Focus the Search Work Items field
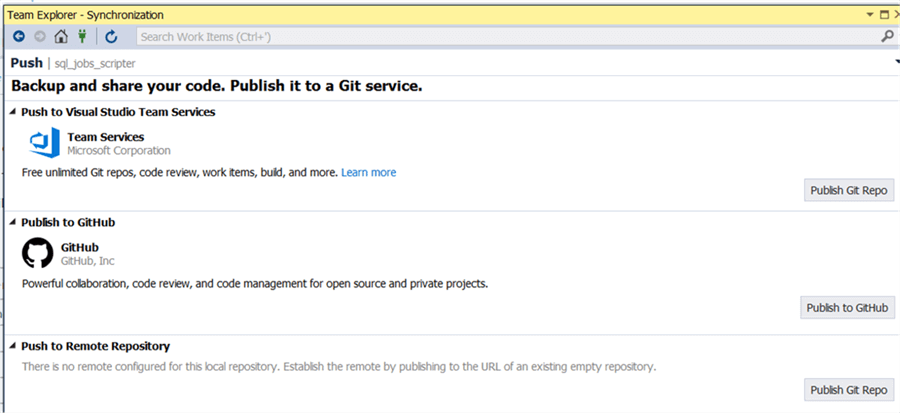Screen dimensions: 900x413 [500, 37]
